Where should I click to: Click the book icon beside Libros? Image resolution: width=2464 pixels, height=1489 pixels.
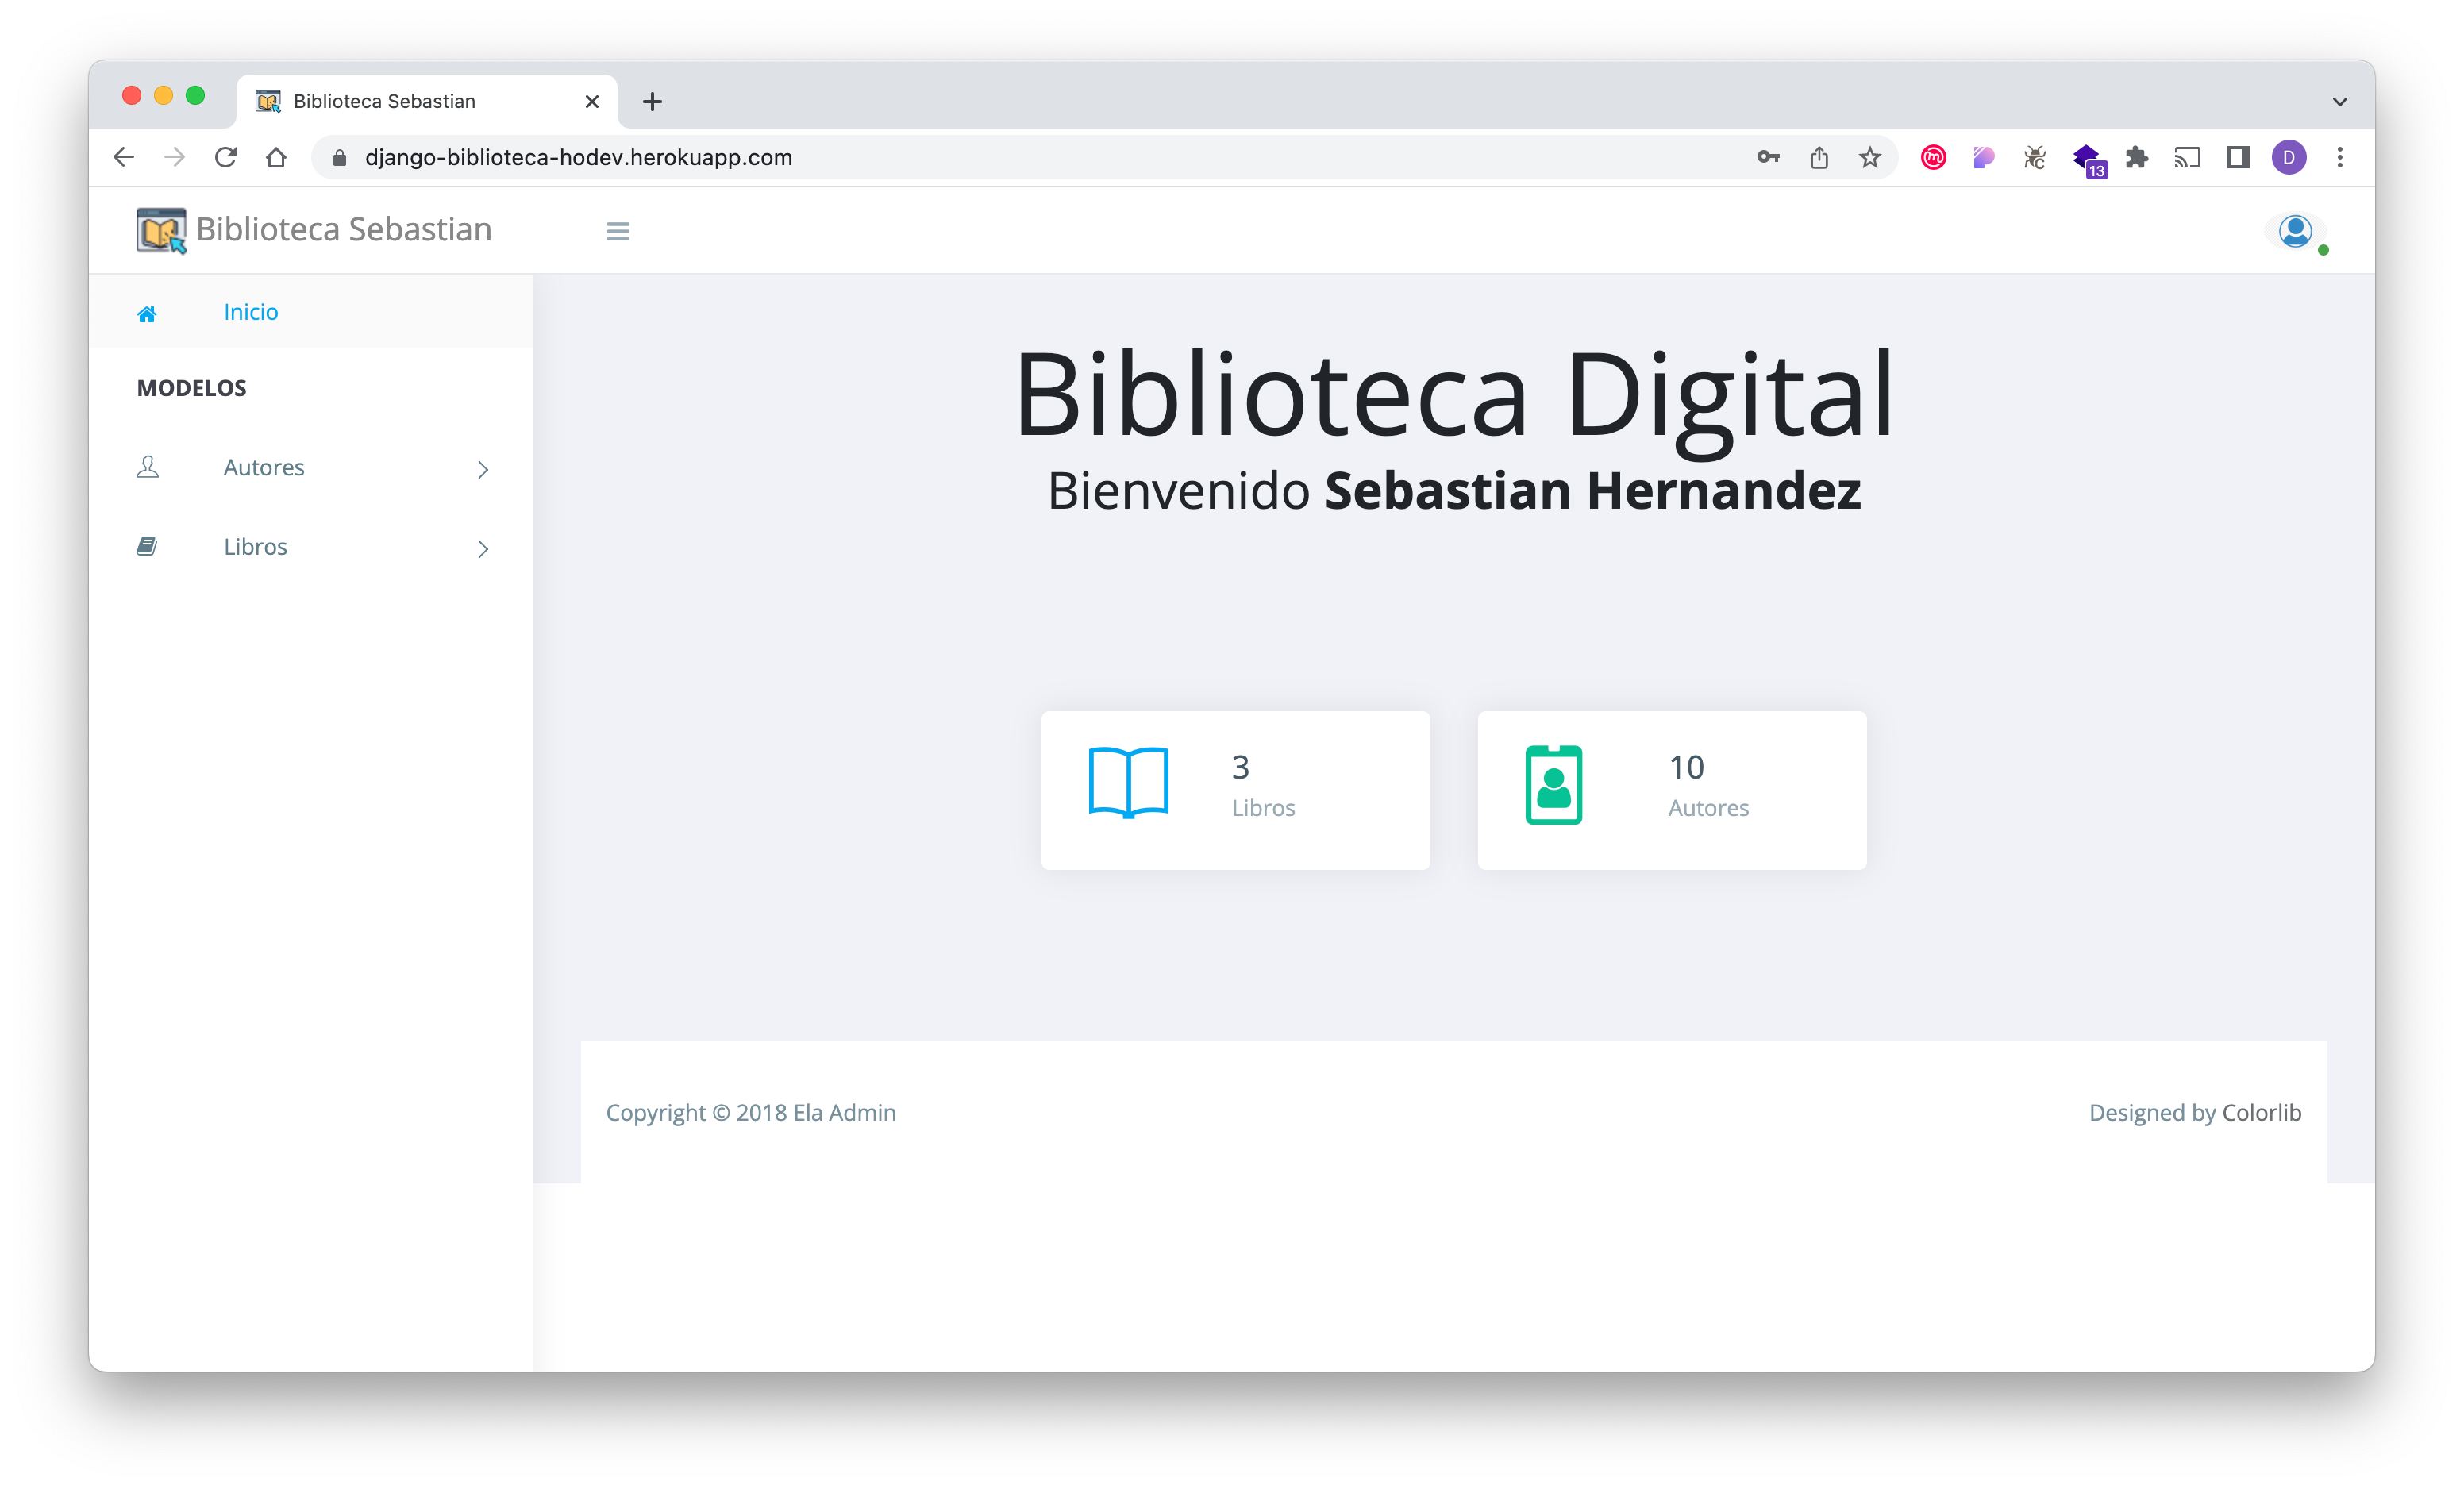click(x=147, y=545)
